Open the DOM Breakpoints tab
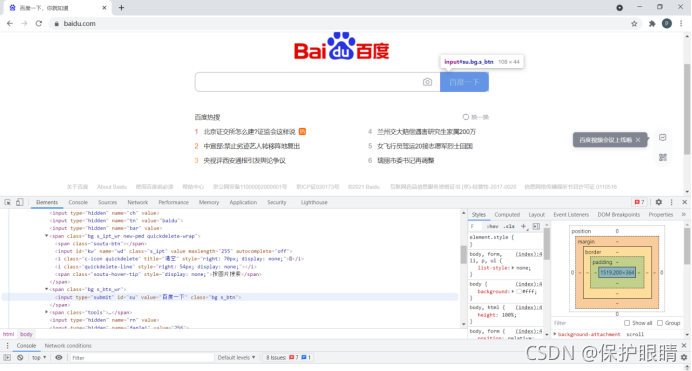The height and width of the screenshot is (371, 692). 619,214
